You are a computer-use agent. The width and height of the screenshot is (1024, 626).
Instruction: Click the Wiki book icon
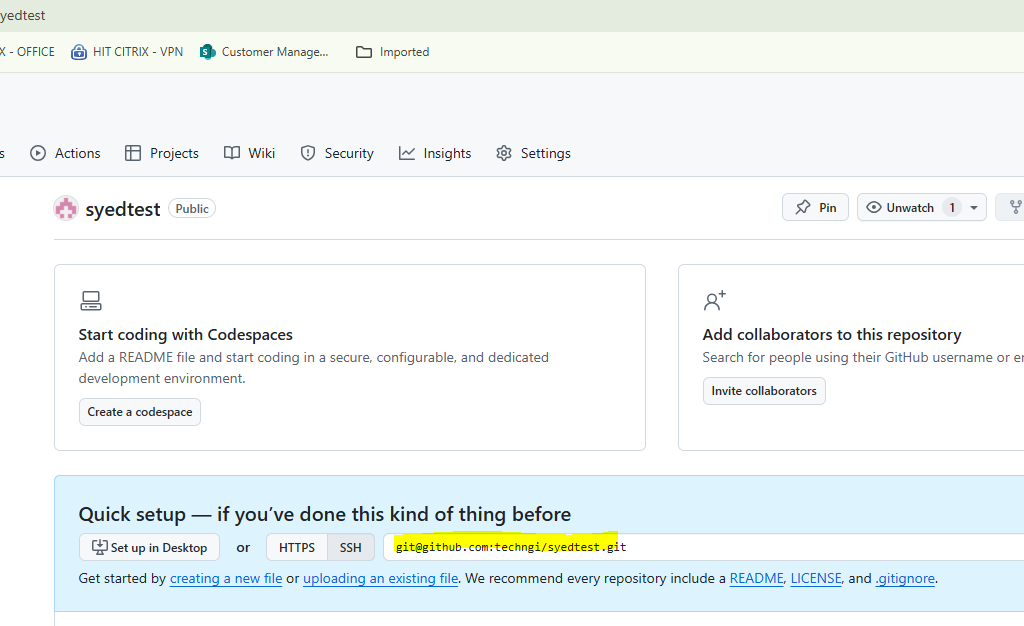[232, 153]
